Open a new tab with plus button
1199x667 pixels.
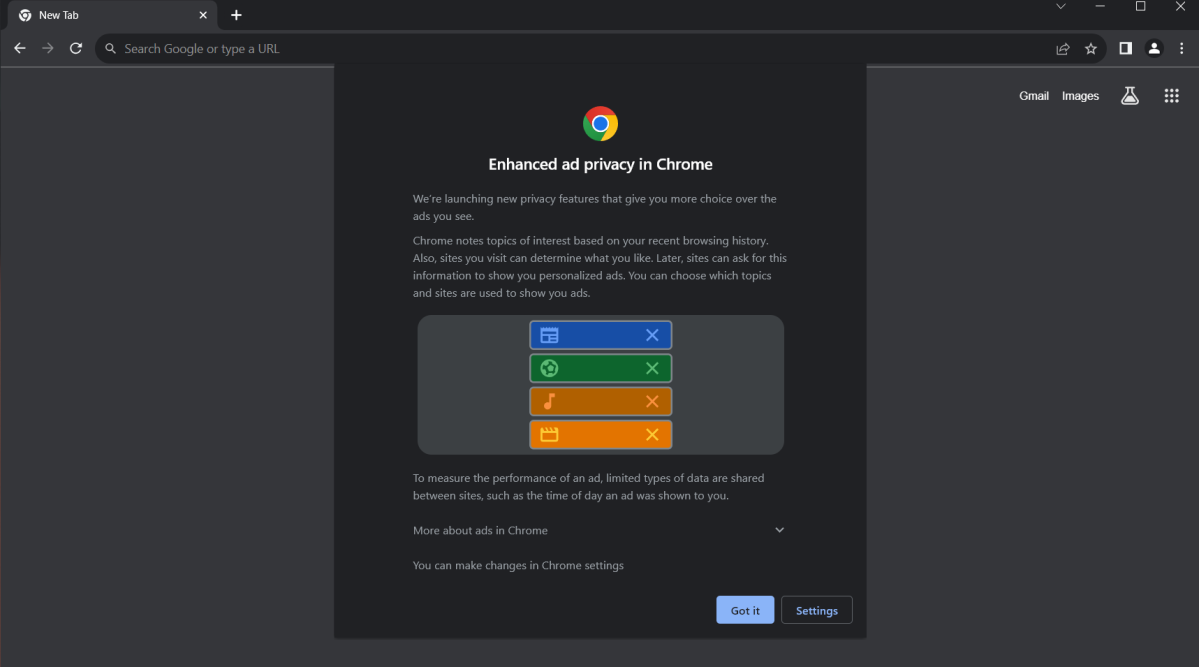(236, 15)
